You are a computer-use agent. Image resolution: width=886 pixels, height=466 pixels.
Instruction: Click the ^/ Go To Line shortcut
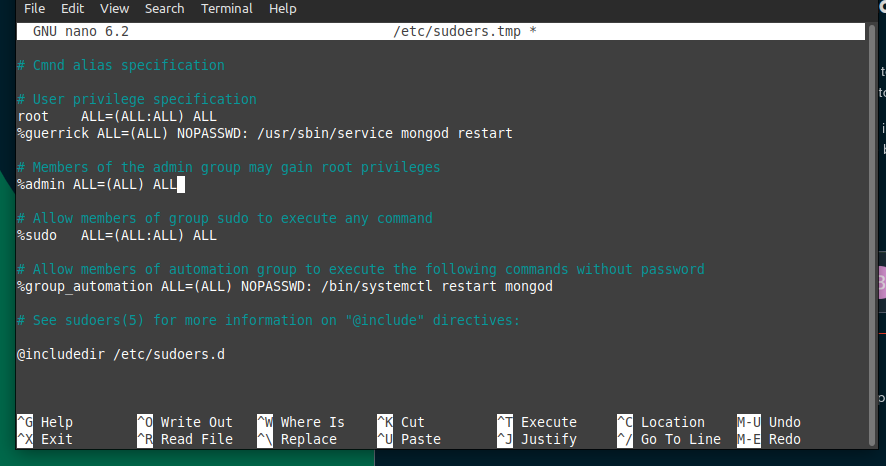[668, 439]
